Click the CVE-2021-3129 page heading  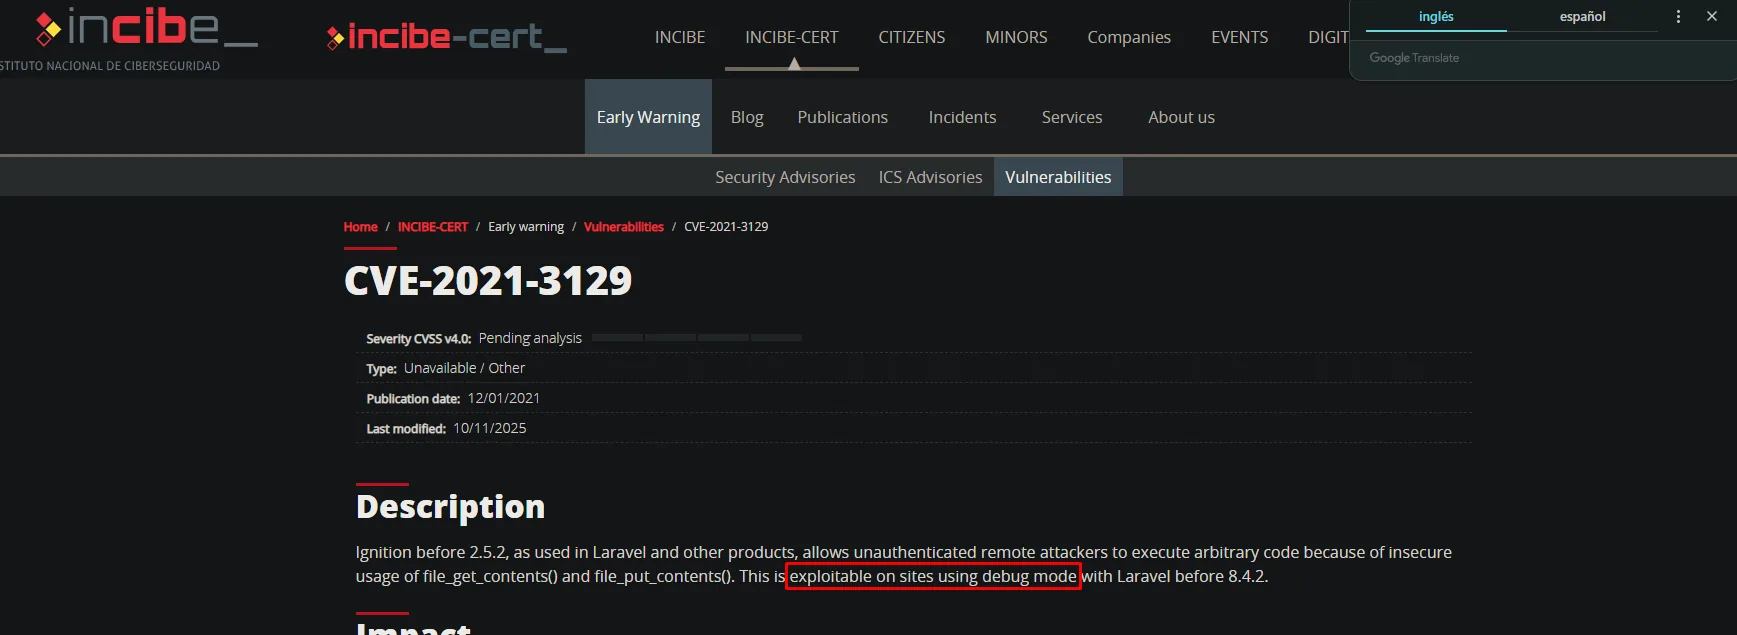[x=488, y=280]
